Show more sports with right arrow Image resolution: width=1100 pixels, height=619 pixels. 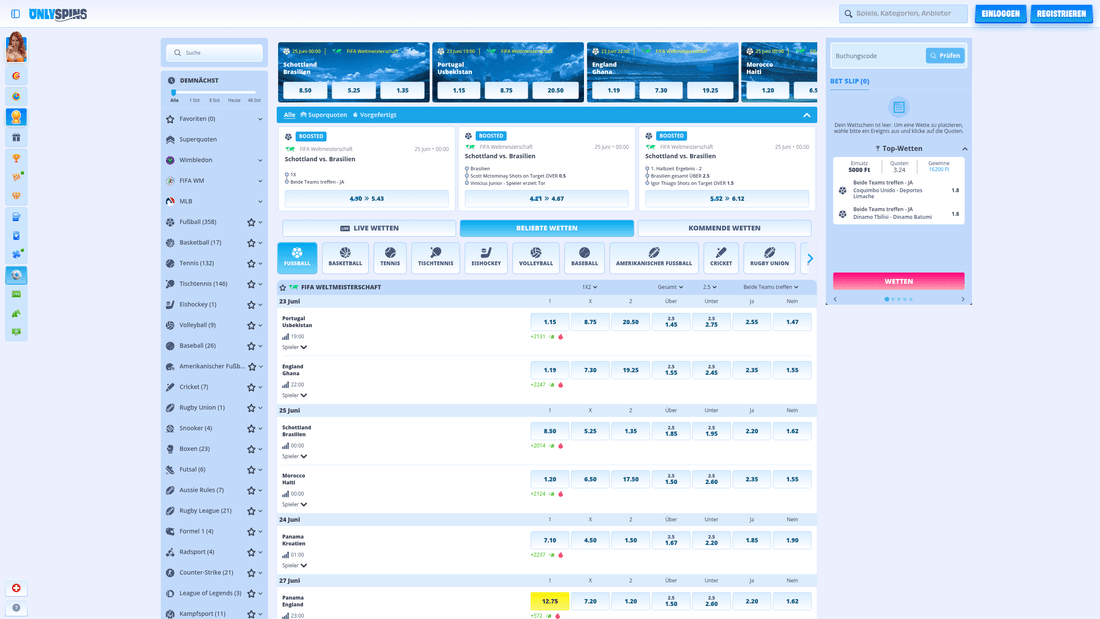(x=810, y=258)
